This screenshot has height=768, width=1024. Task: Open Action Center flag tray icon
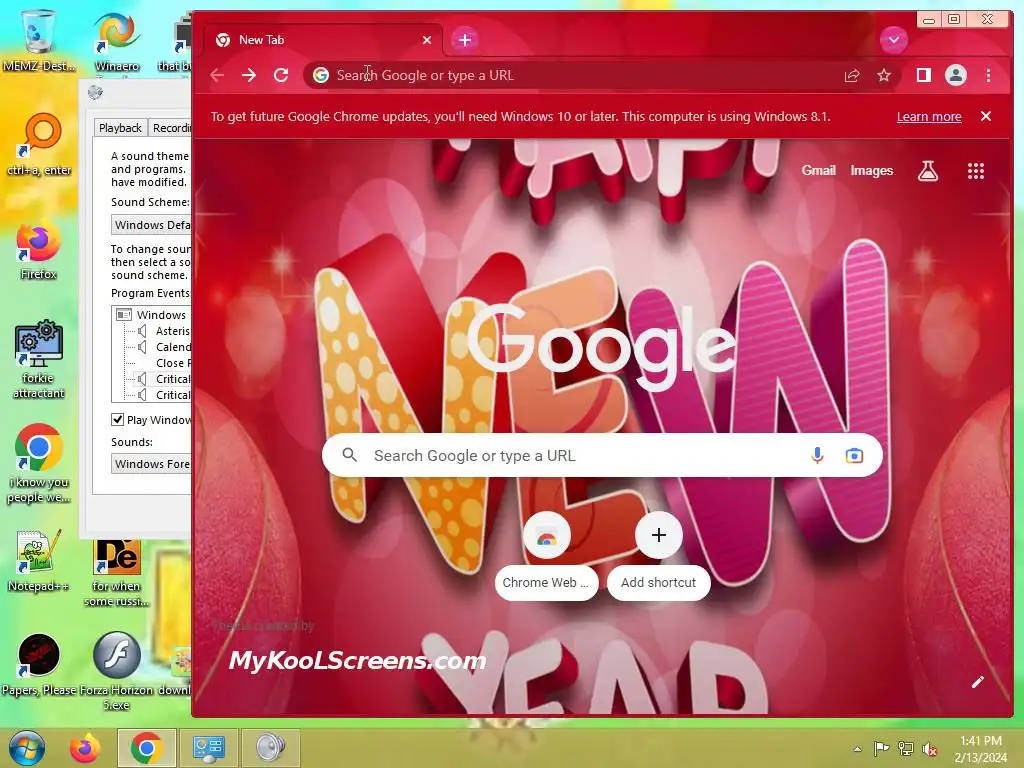(x=881, y=749)
